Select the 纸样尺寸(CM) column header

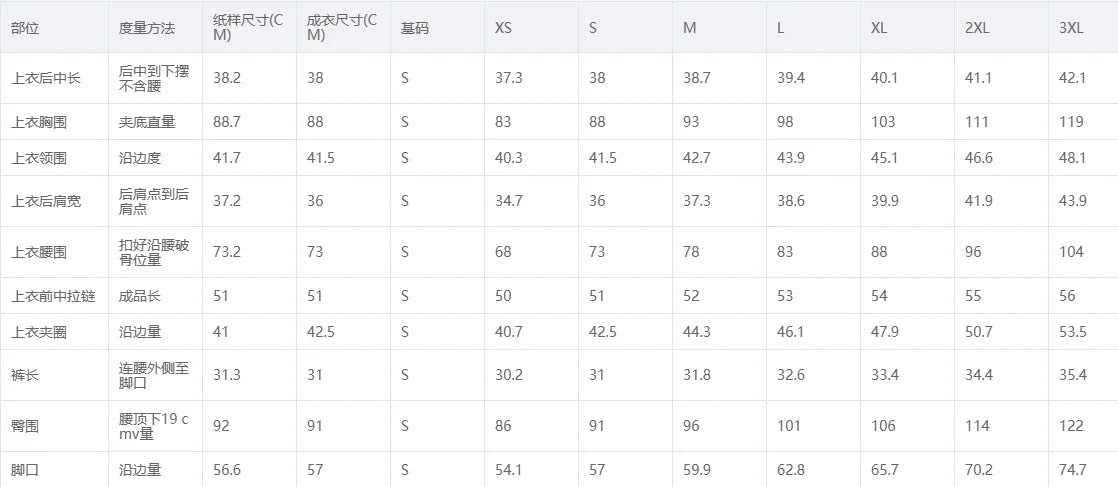(x=248, y=28)
